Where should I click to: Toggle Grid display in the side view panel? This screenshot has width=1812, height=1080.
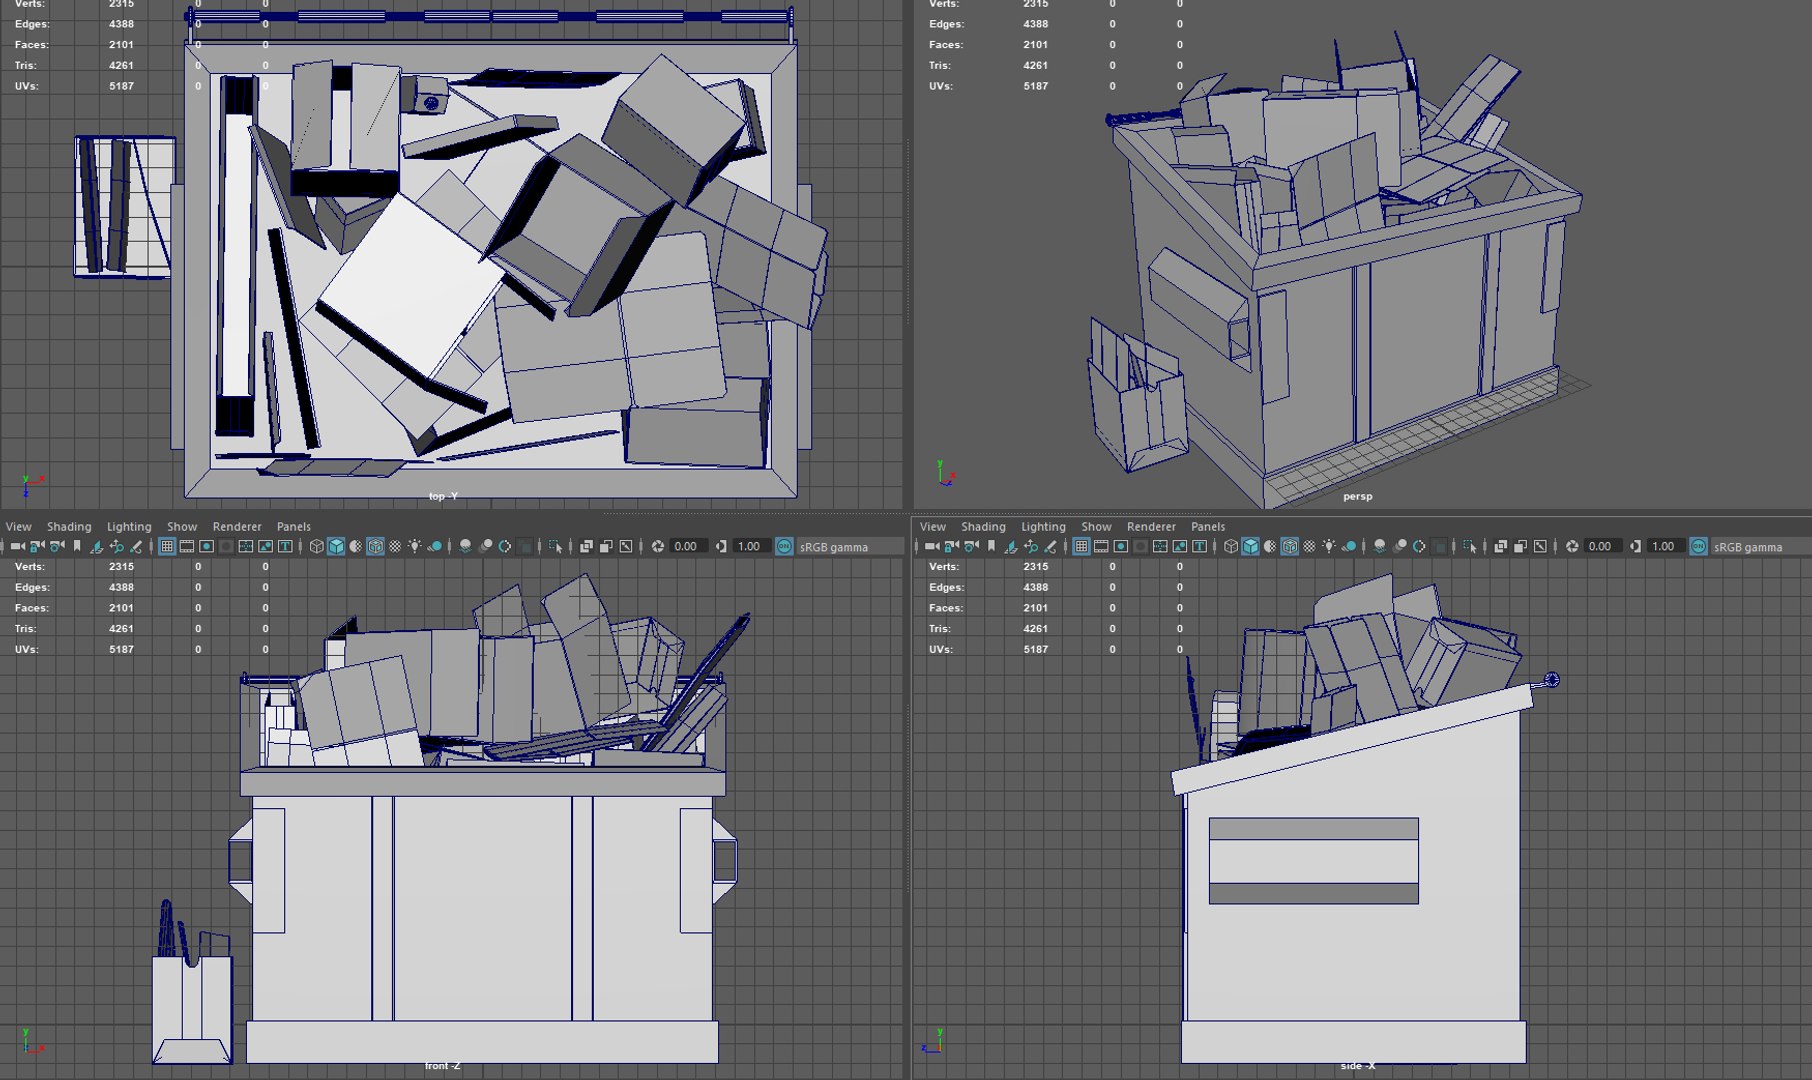(x=1083, y=547)
